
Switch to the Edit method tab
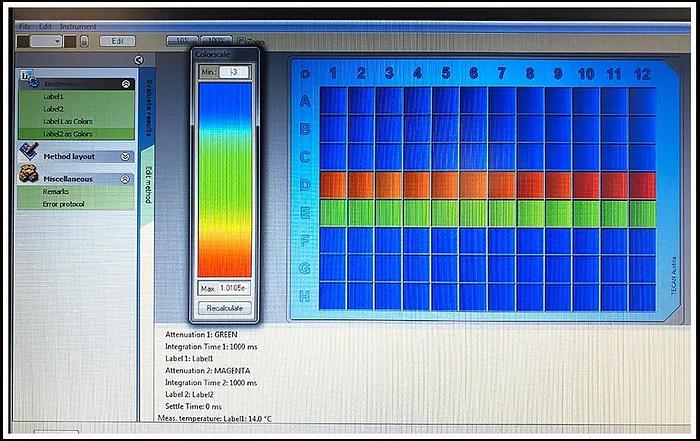(148, 186)
